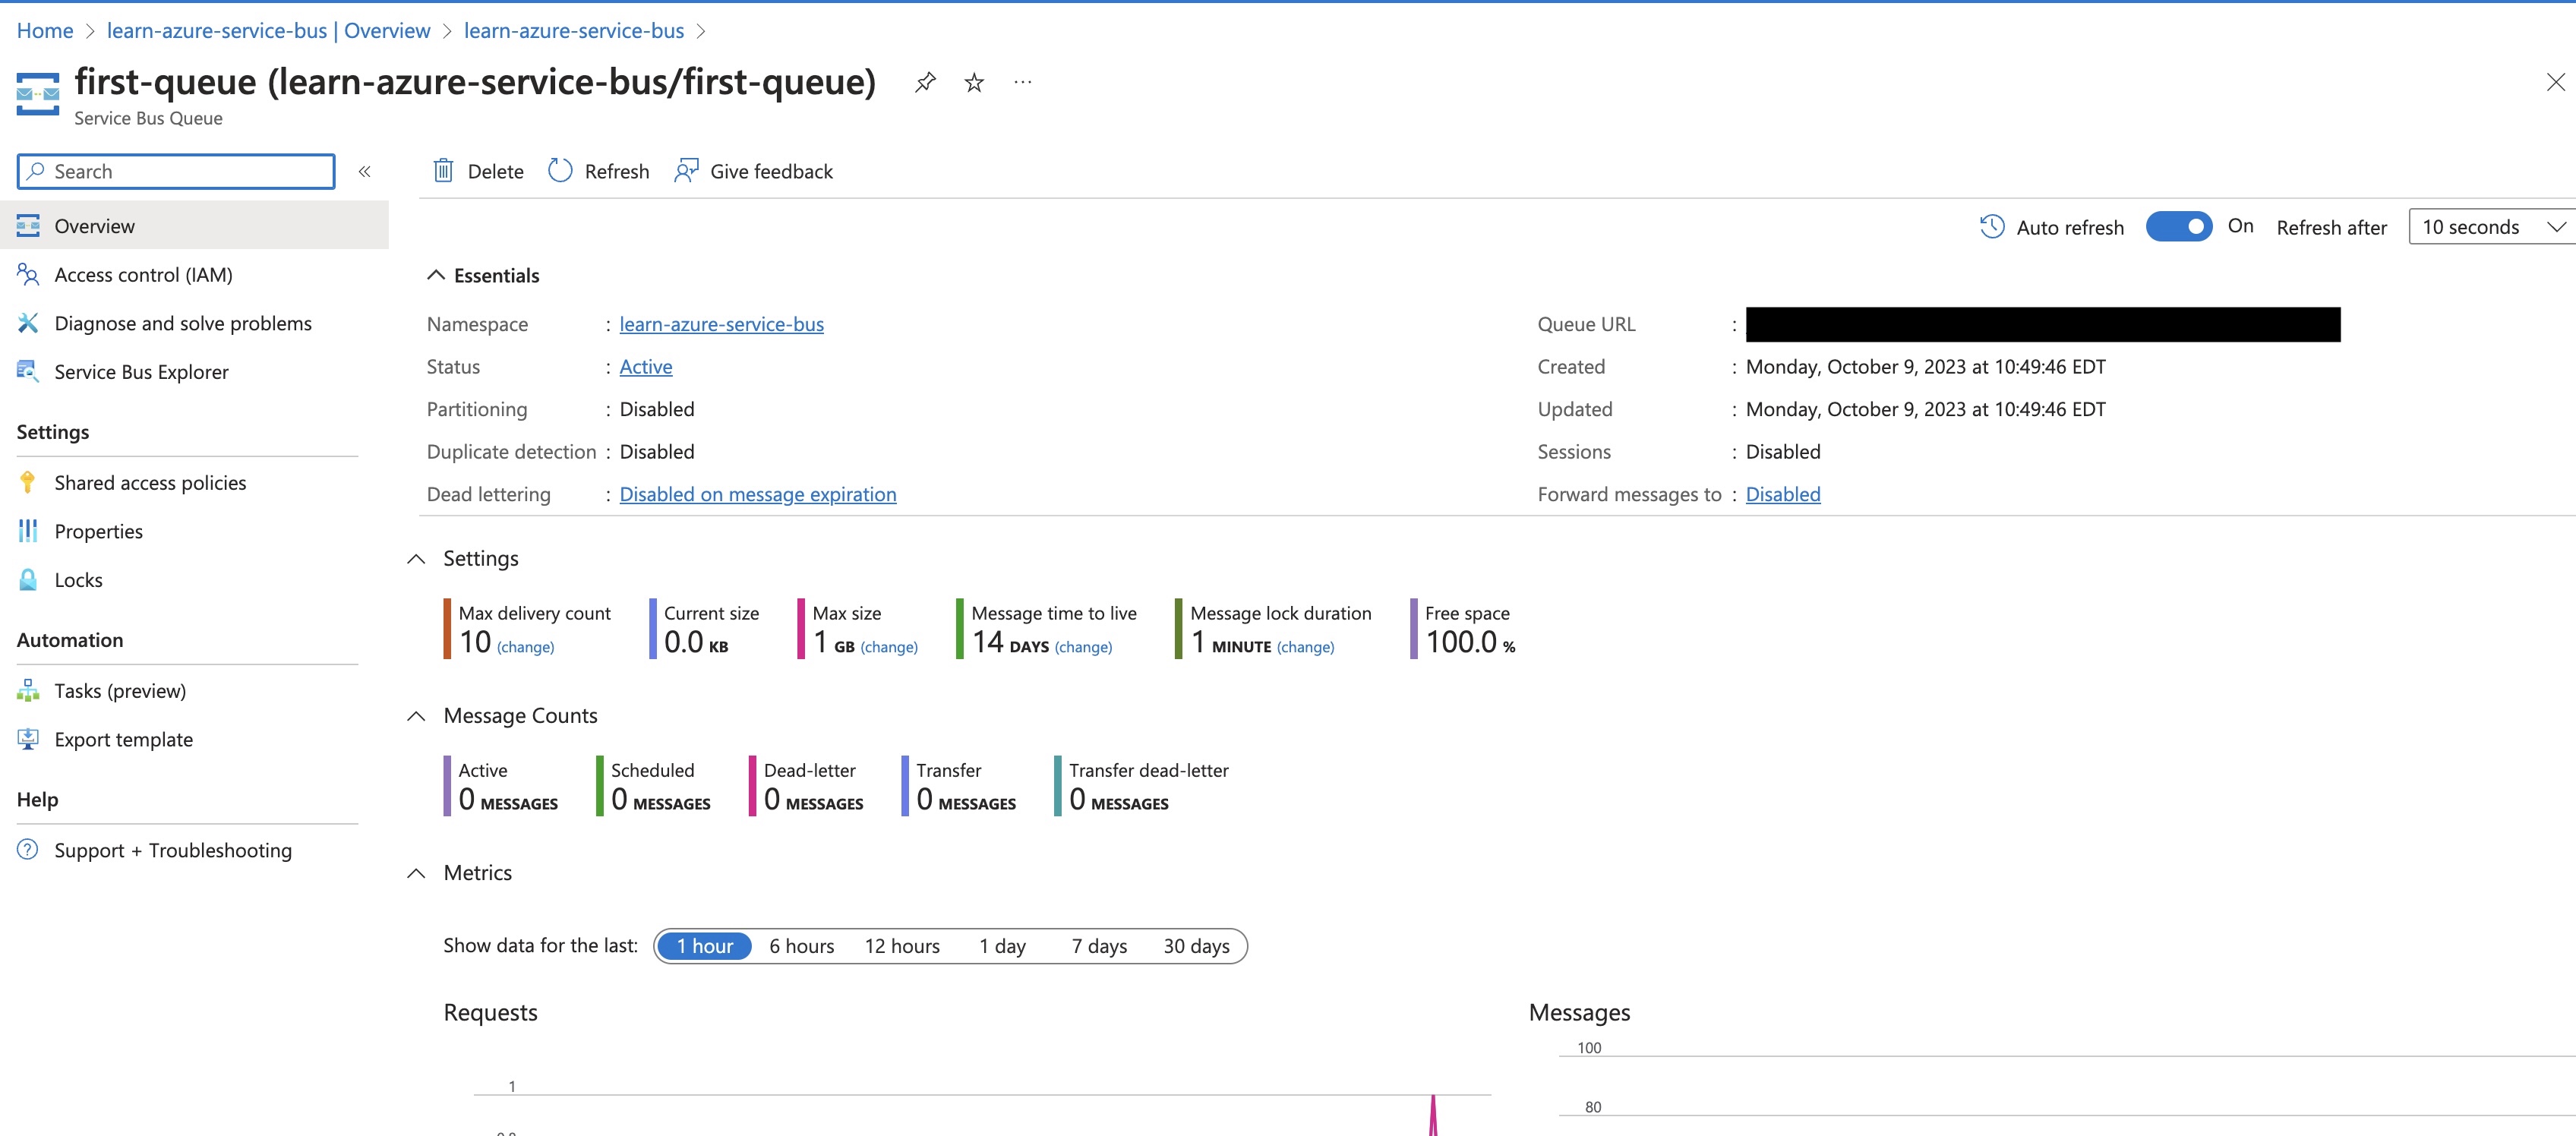Open Service Bus Explorer from the sidebar
The height and width of the screenshot is (1136, 2576).
pyautogui.click(x=141, y=372)
